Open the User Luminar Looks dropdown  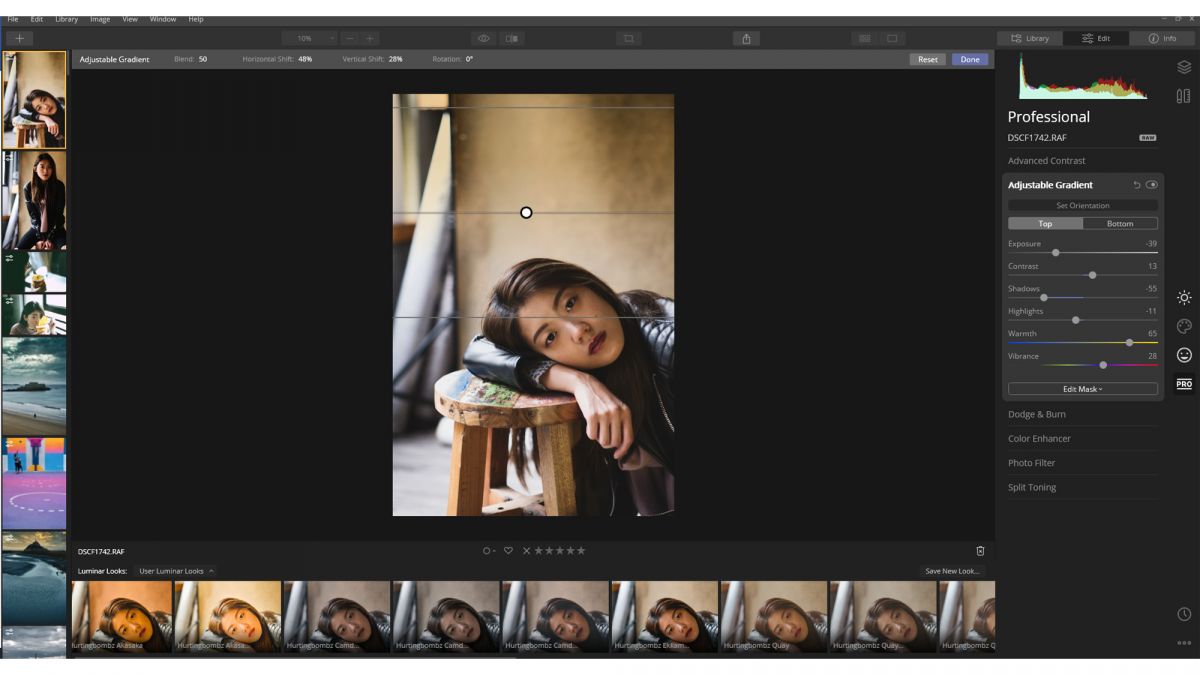pyautogui.click(x=175, y=571)
